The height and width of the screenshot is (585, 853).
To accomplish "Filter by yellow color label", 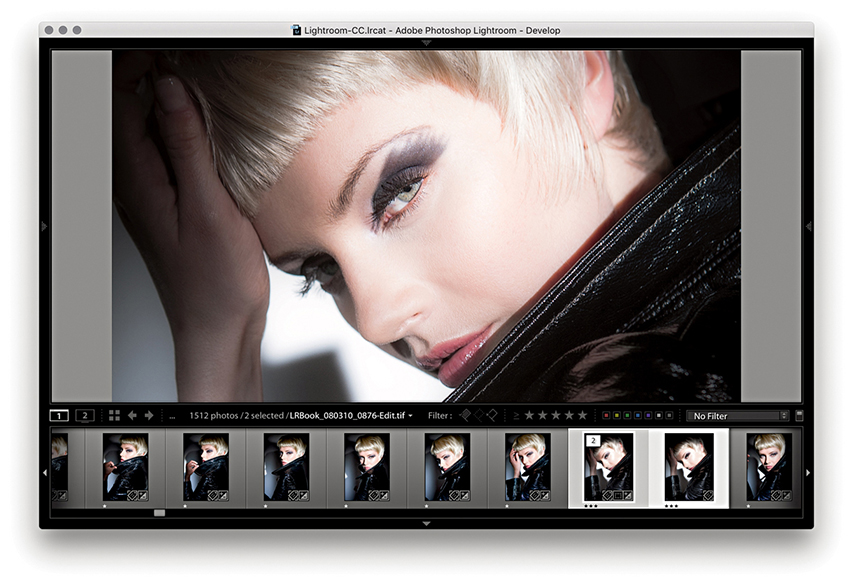I will [617, 416].
